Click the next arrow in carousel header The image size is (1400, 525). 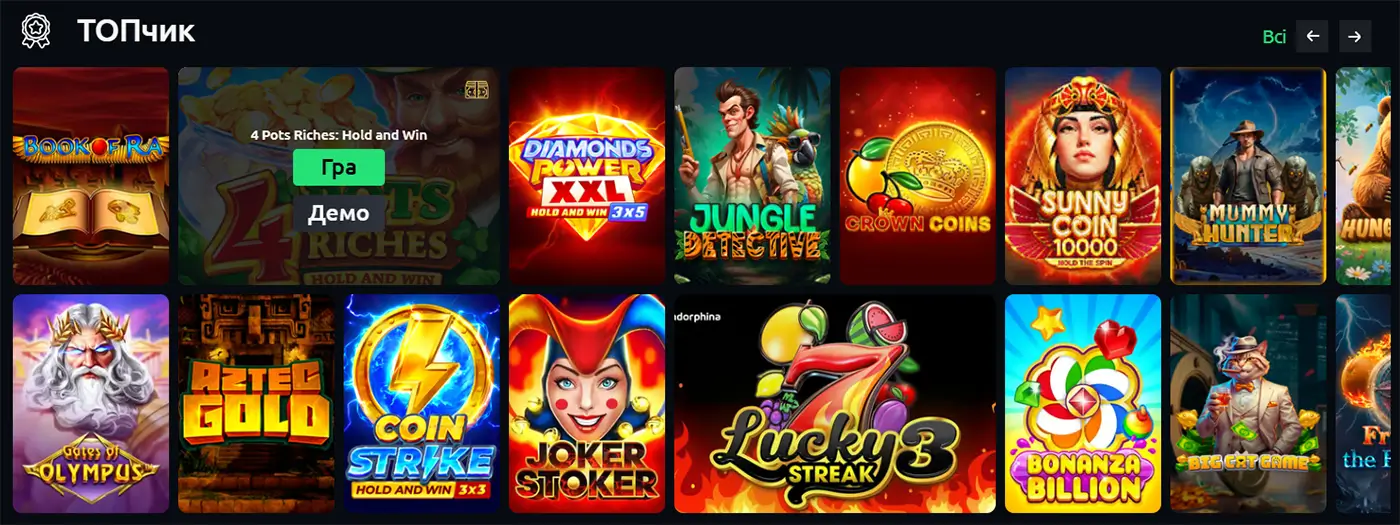point(1354,36)
